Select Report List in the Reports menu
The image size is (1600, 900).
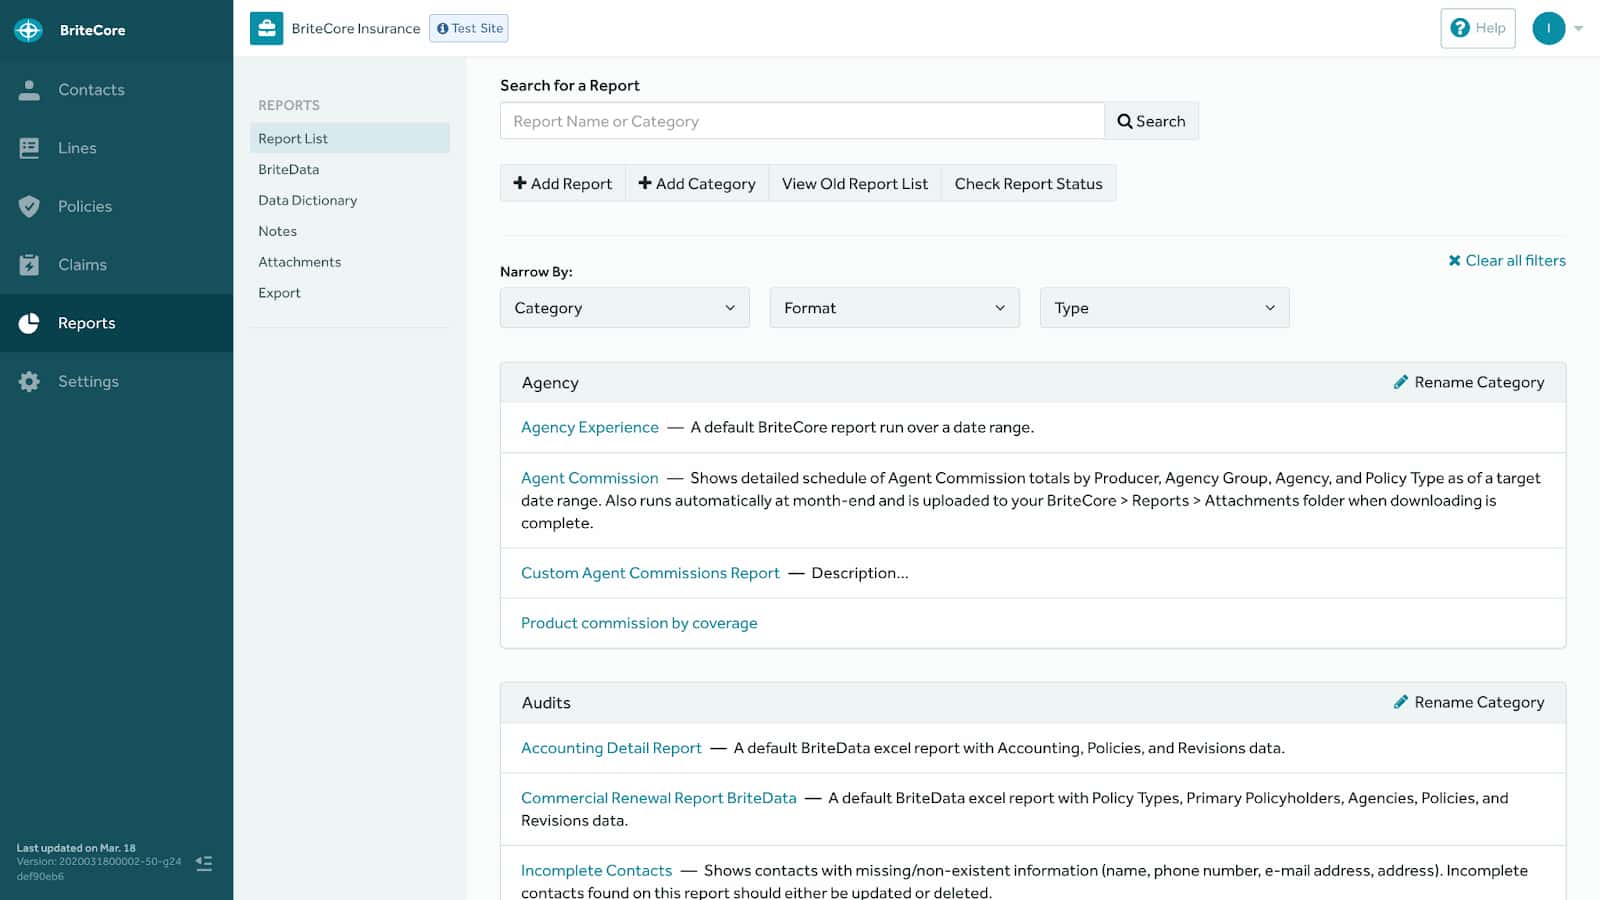350,138
